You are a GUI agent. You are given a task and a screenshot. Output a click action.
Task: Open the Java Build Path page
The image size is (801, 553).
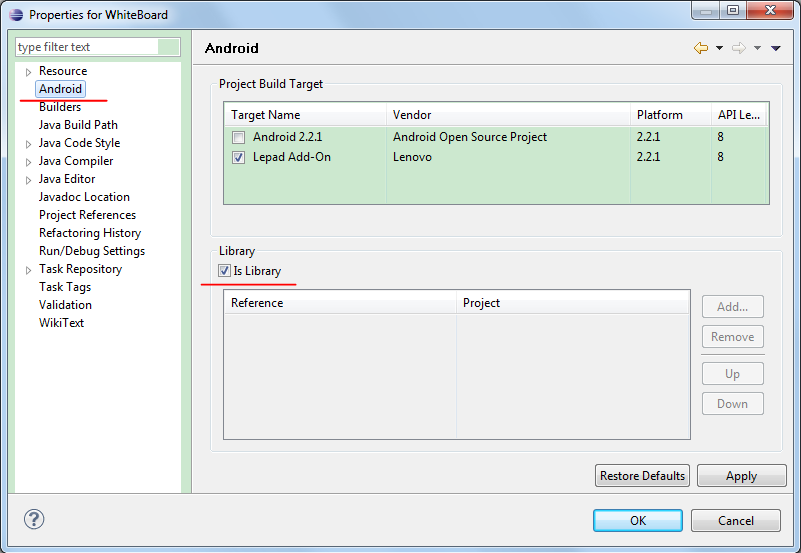coord(78,125)
